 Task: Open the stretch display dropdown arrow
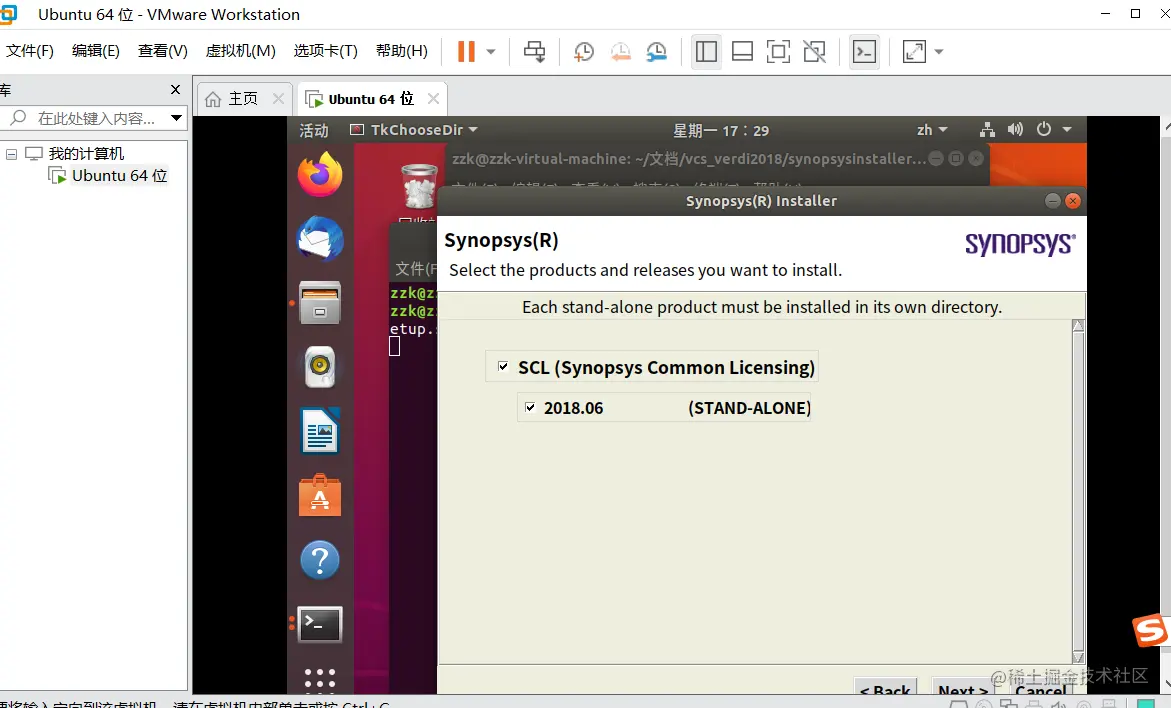939,52
